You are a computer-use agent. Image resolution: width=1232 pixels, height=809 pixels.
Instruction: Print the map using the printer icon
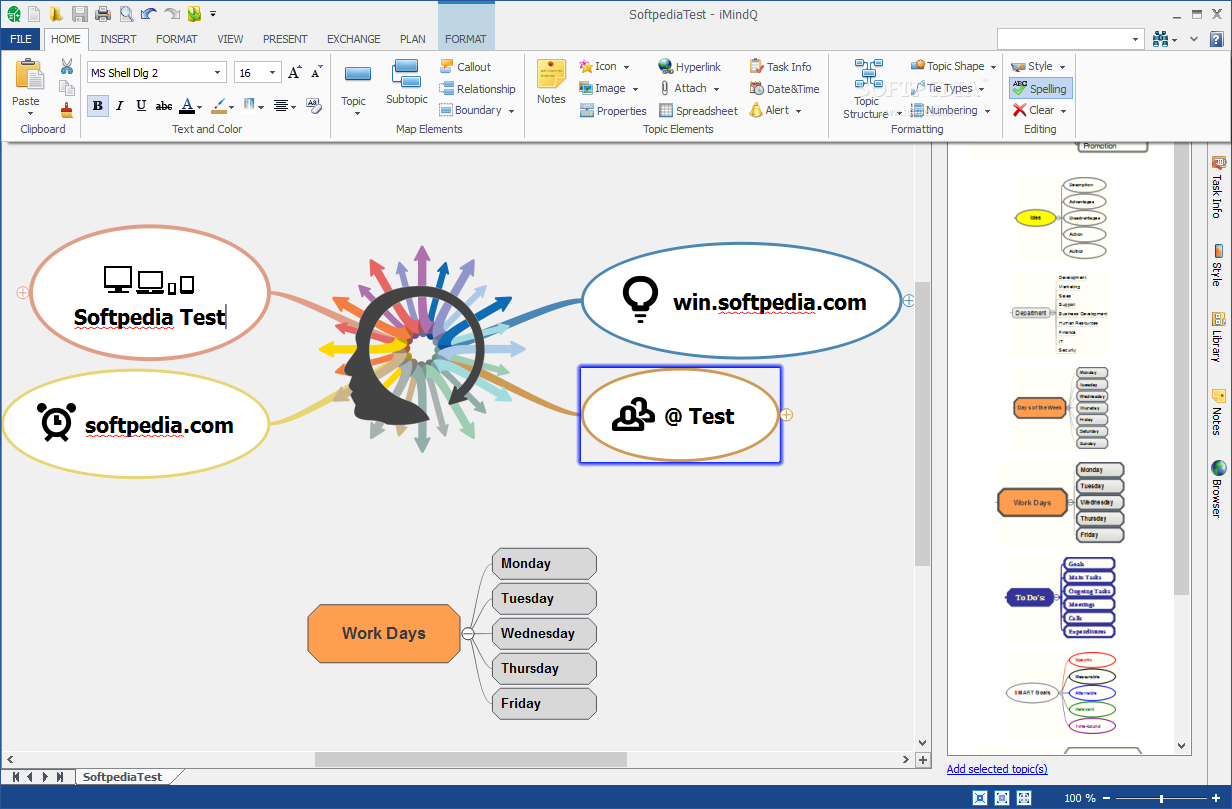coord(103,13)
